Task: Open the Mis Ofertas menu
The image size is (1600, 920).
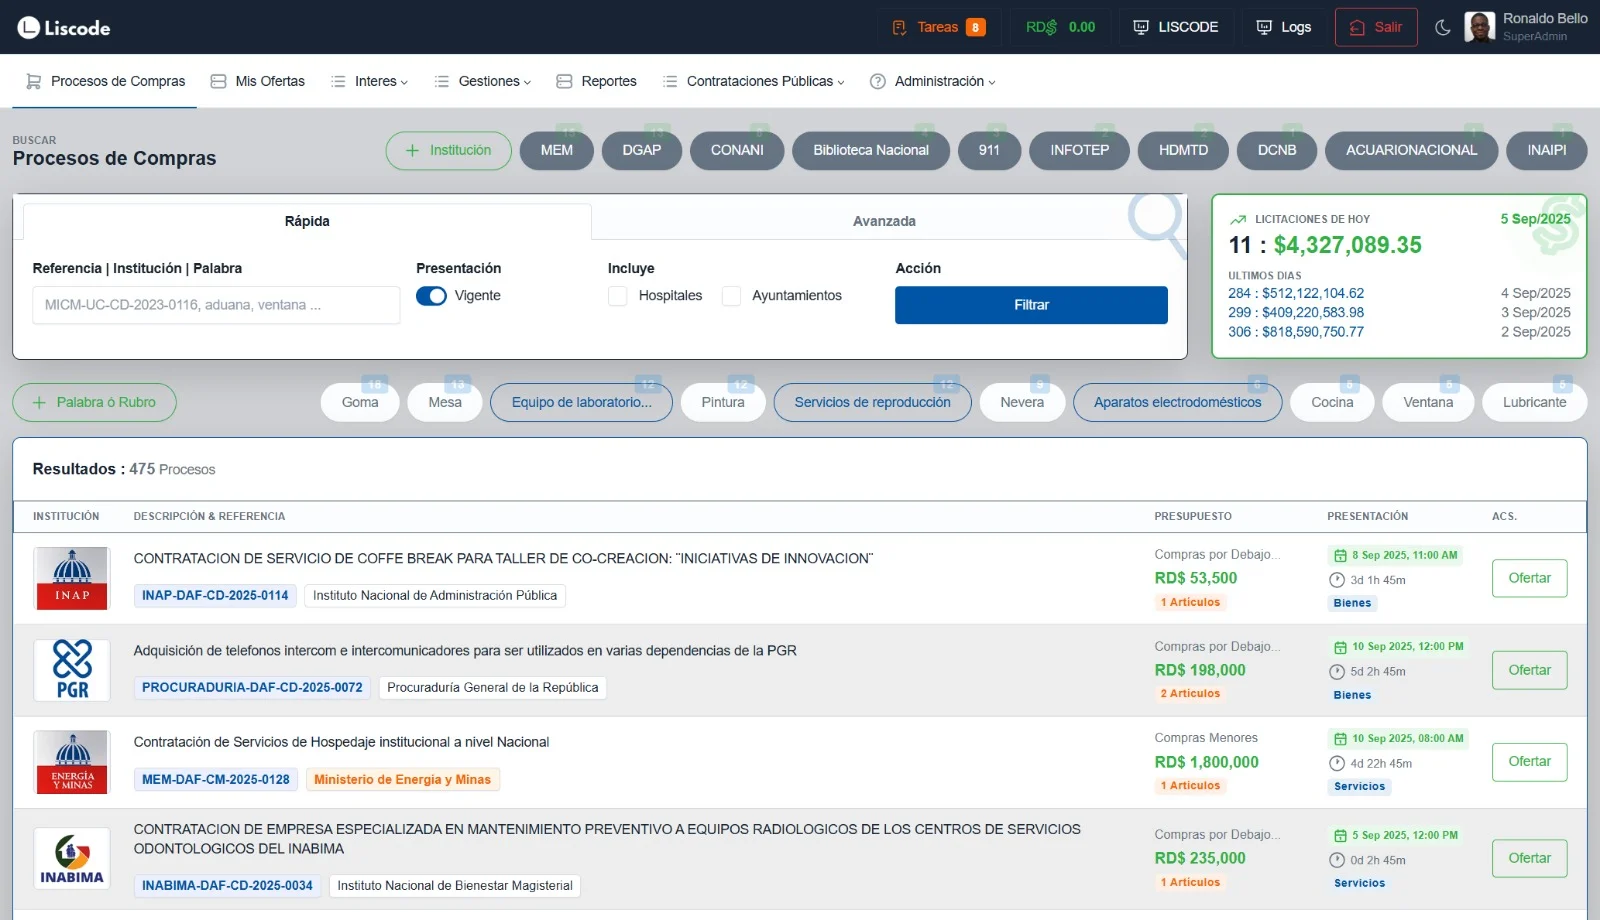Action: [257, 81]
